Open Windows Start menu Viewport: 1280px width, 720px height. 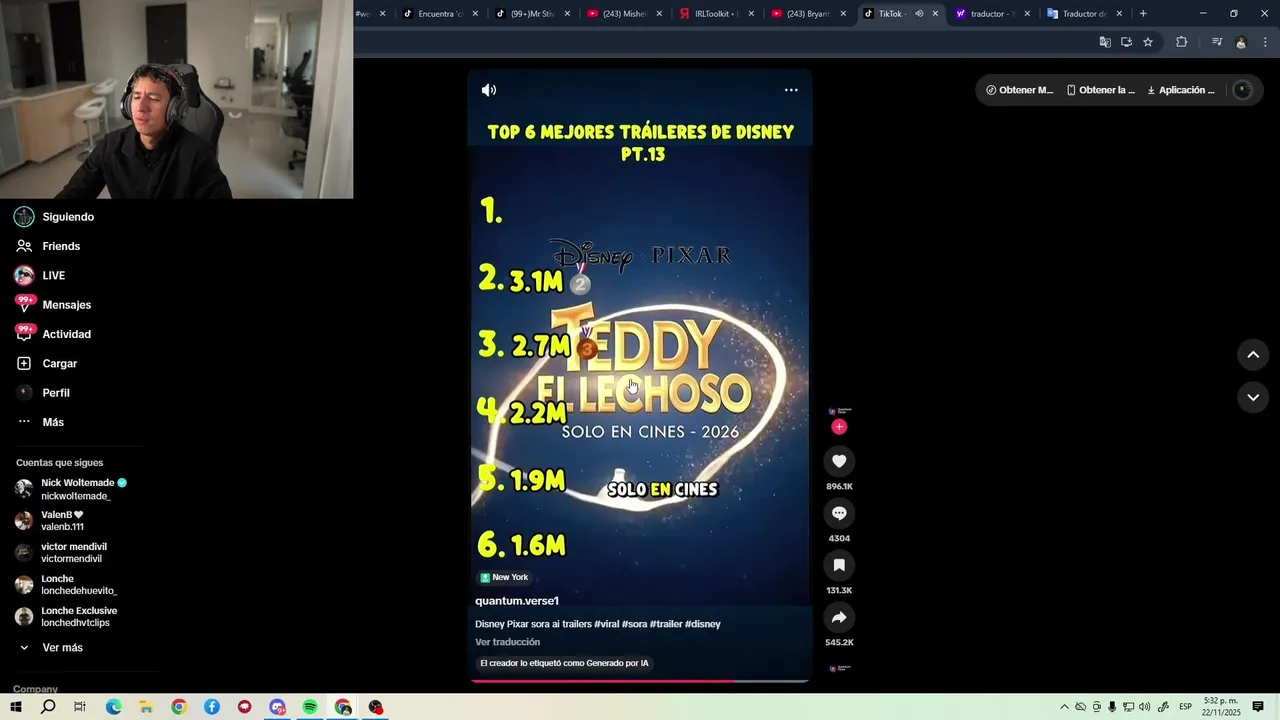(16, 707)
